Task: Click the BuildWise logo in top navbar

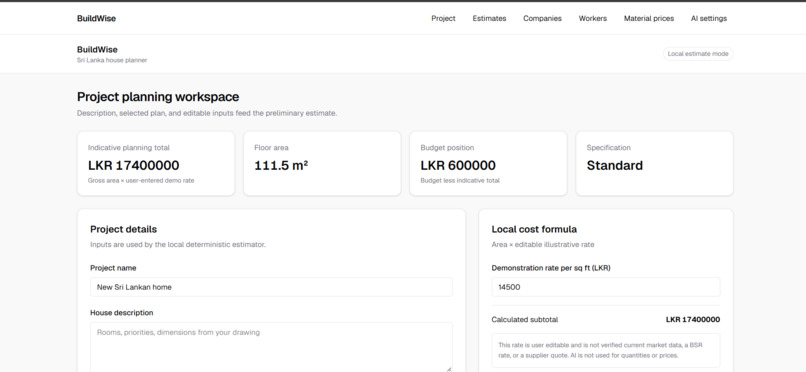Action: pyautogui.click(x=97, y=18)
